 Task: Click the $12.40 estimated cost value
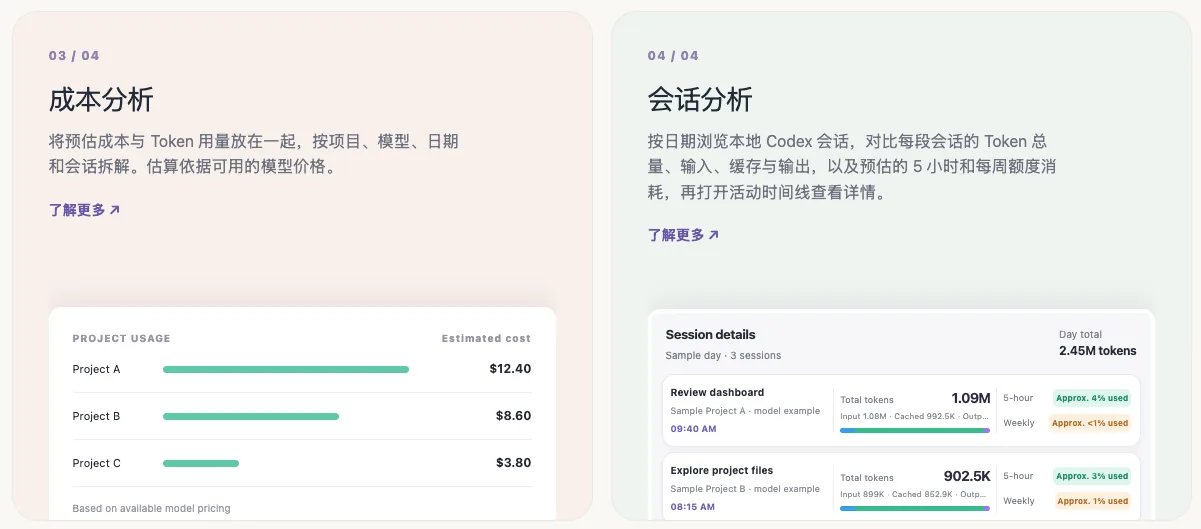click(510, 369)
